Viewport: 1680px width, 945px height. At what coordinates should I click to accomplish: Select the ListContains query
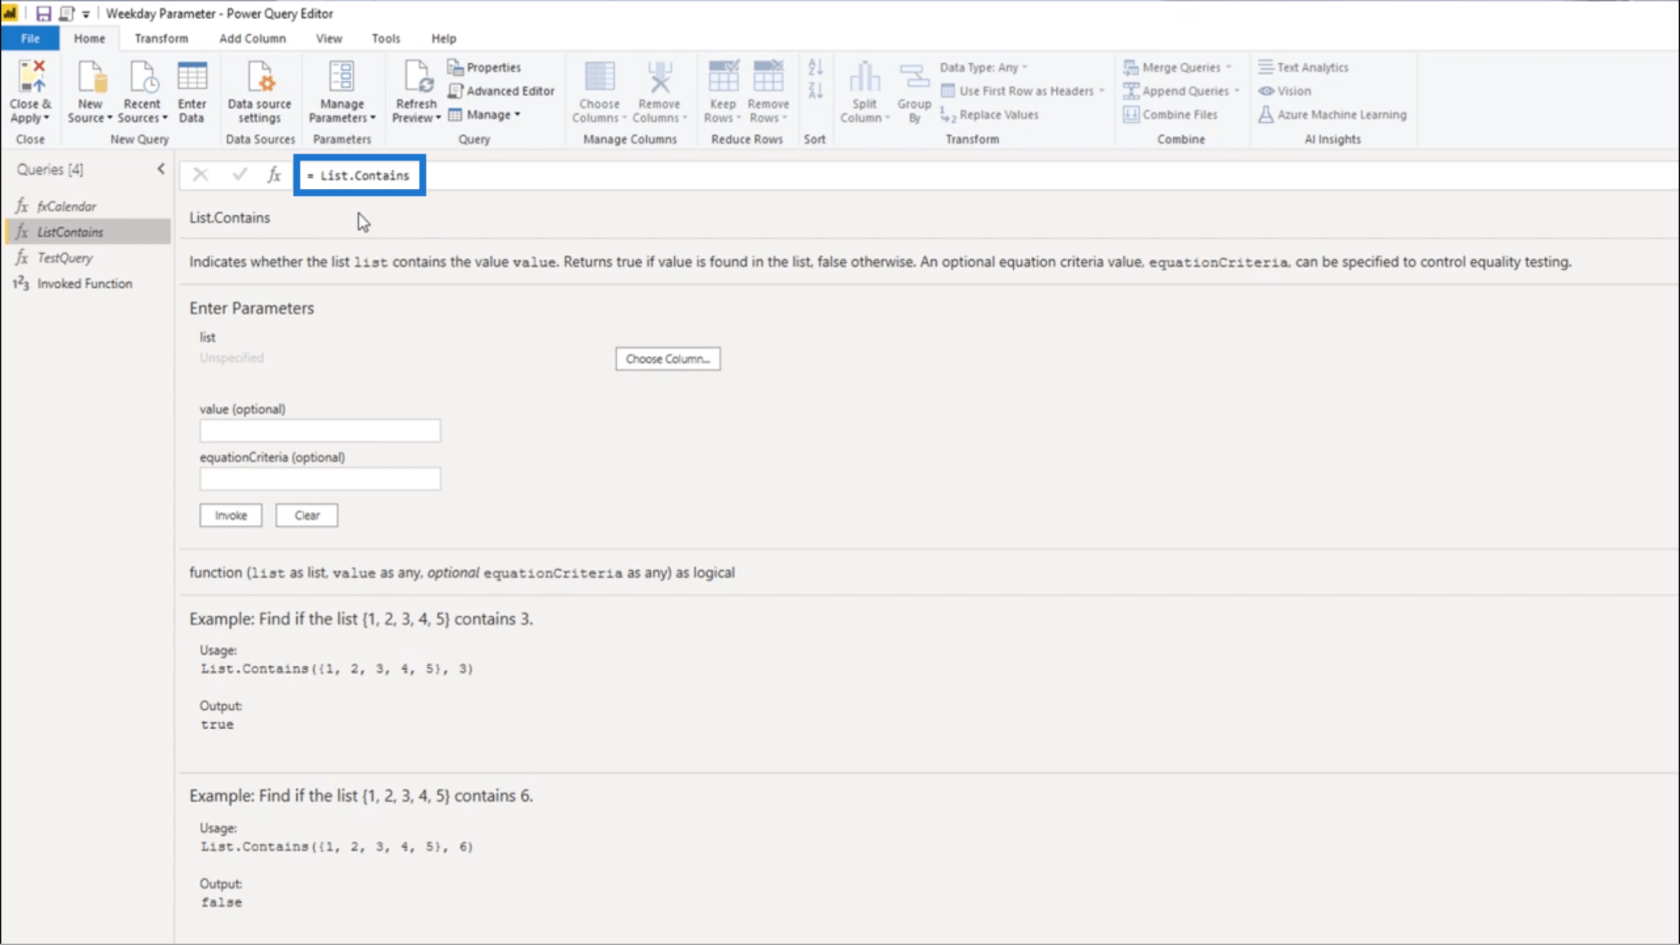click(x=88, y=232)
